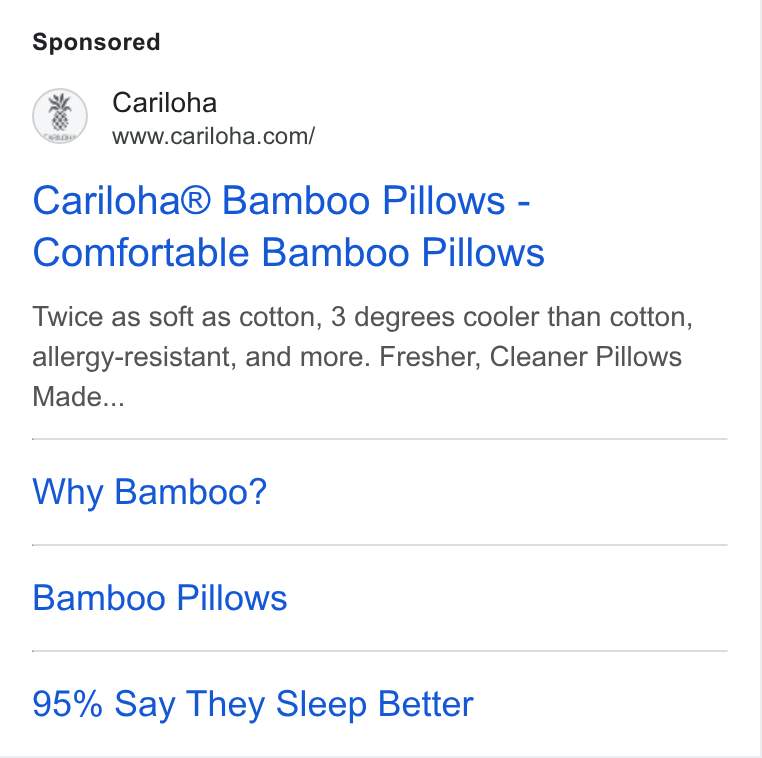This screenshot has width=762, height=758.
Task: Click the word Why in the Why Bamboo? link
Action: pyautogui.click(x=68, y=493)
